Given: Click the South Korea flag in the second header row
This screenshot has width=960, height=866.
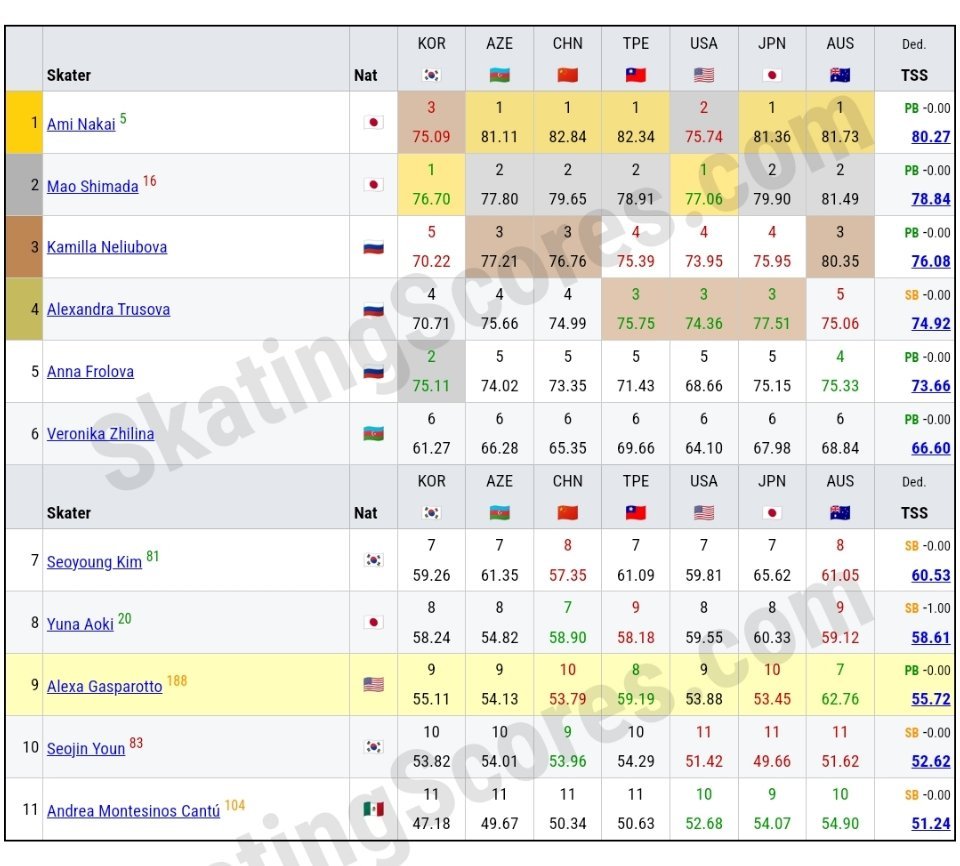Looking at the screenshot, I should pyautogui.click(x=431, y=513).
